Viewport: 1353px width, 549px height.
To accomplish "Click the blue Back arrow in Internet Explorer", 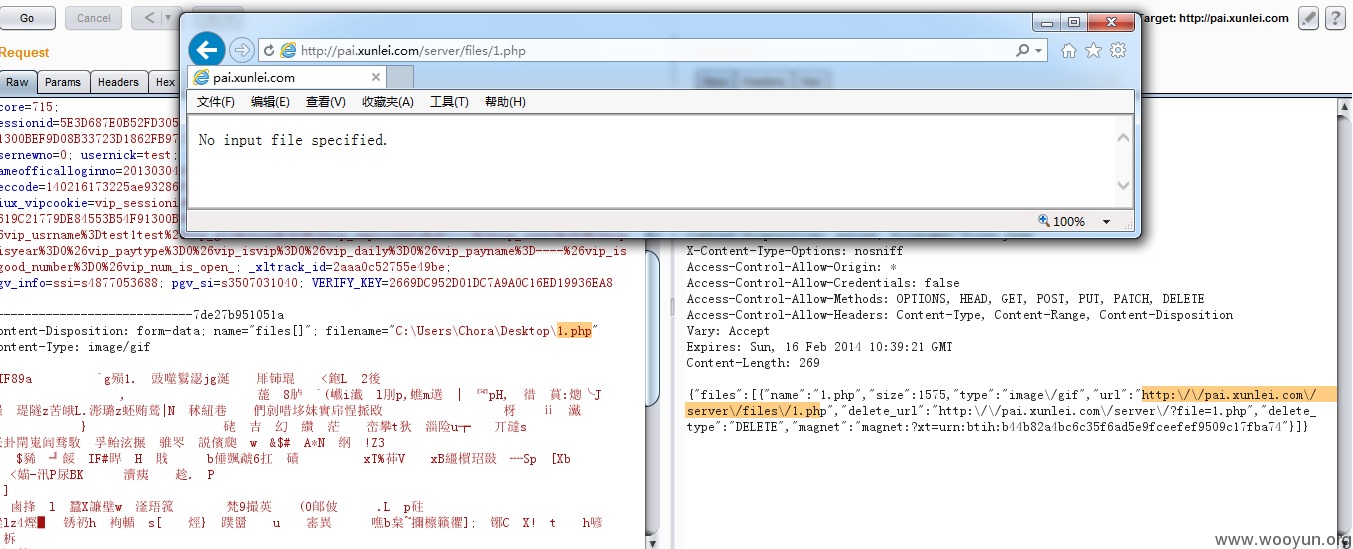I will (207, 49).
